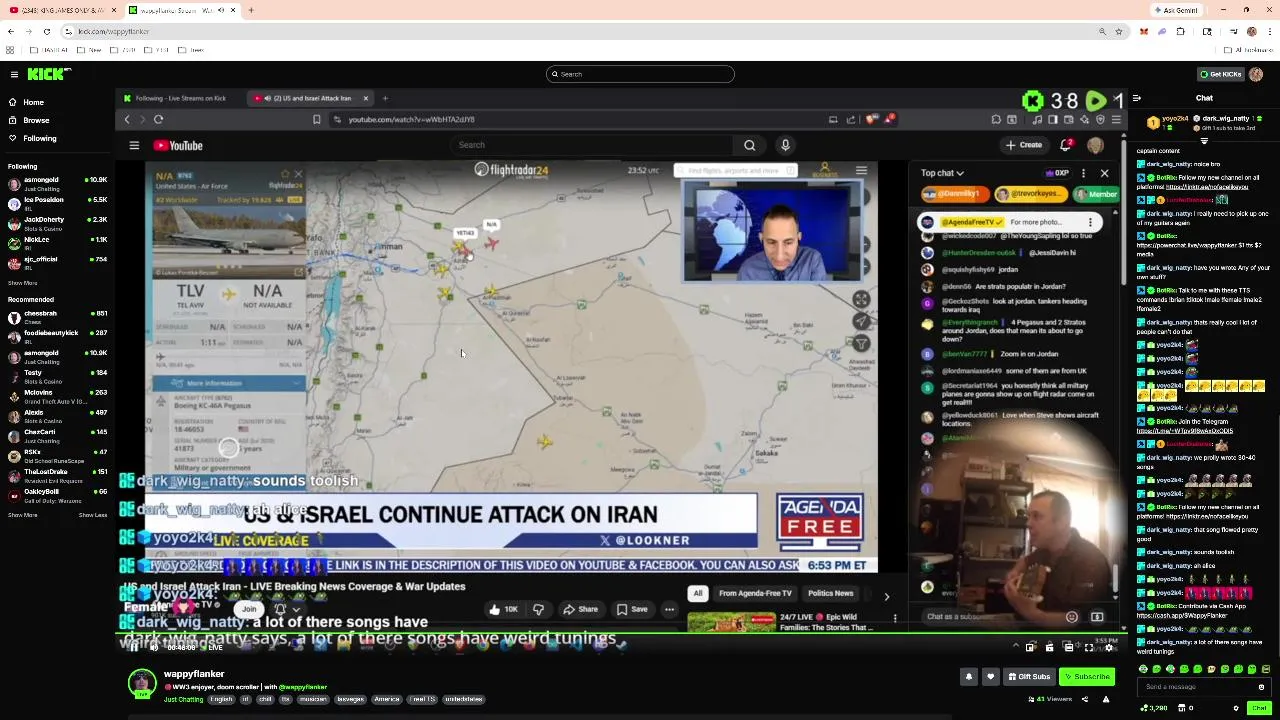1280x720 pixels.
Task: Expand Show More under Recommended
Action: click(23, 515)
